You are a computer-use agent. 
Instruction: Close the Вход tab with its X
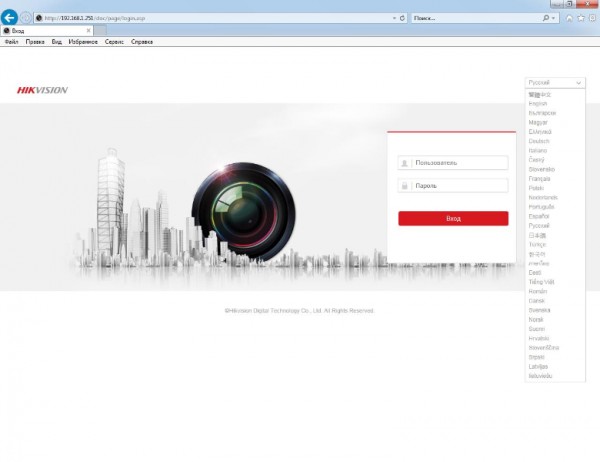[88, 31]
